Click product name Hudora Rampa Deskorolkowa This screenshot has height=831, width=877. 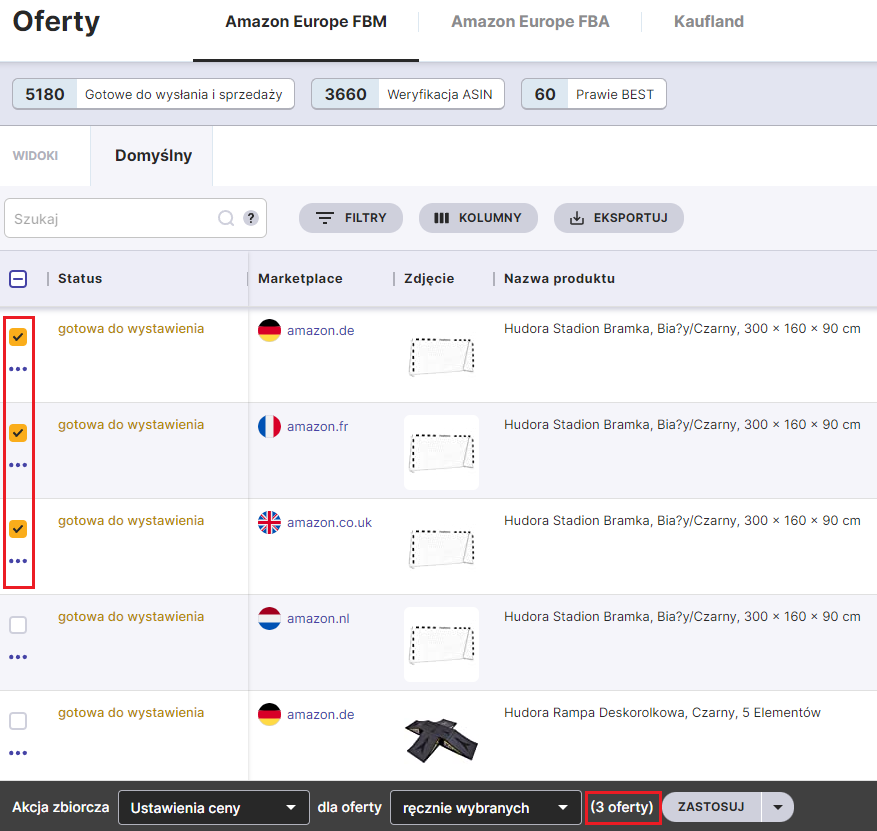pos(662,713)
